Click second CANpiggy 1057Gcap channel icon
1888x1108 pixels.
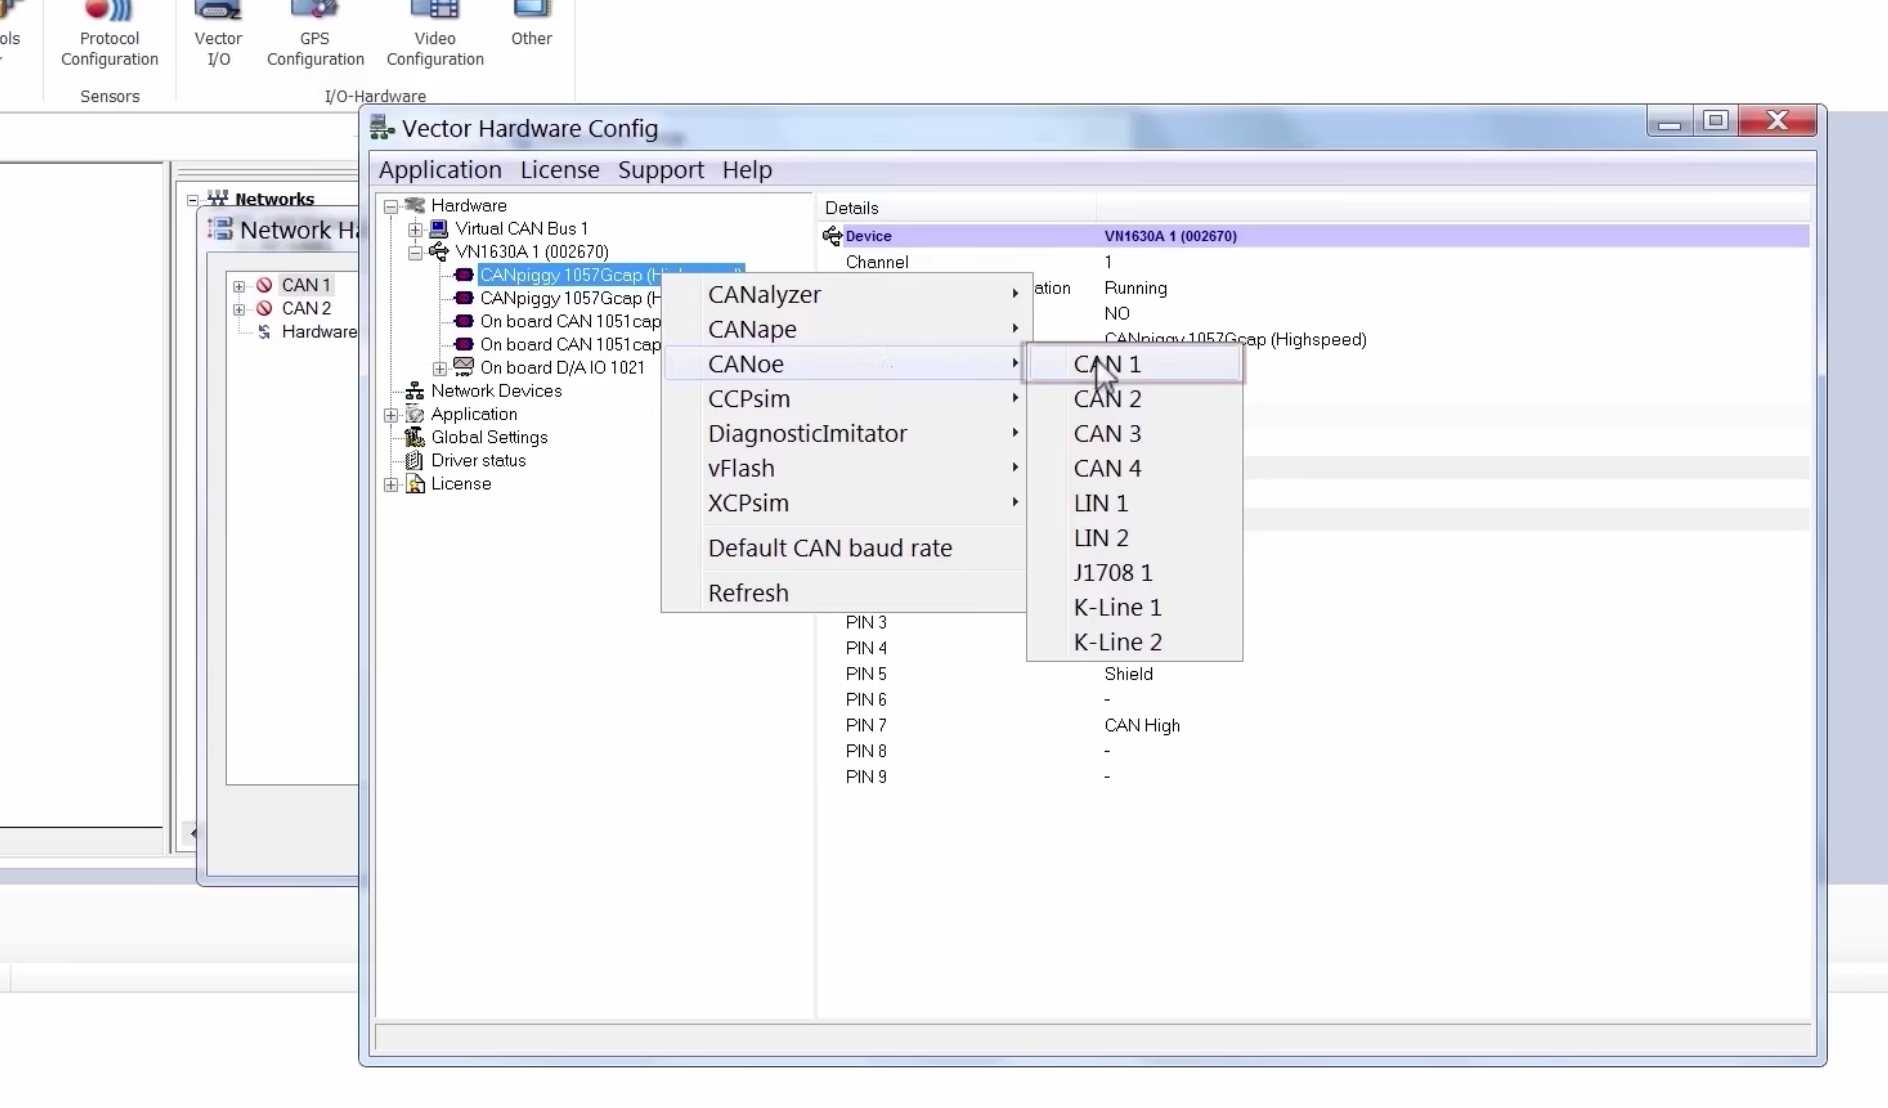click(464, 297)
